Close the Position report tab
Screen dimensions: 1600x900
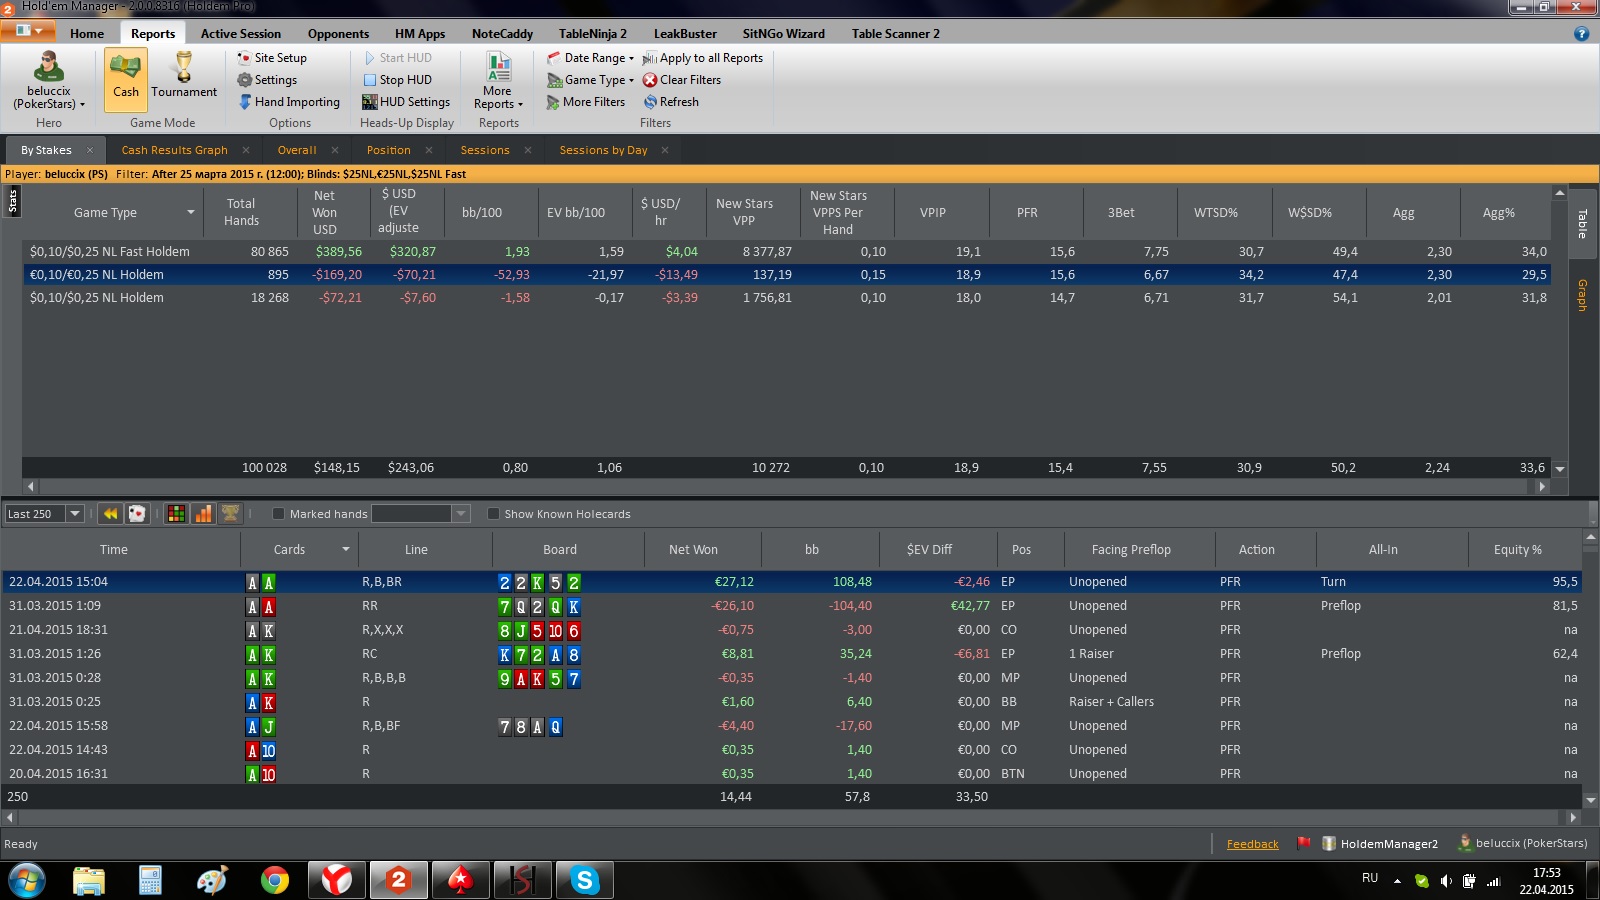coord(429,150)
